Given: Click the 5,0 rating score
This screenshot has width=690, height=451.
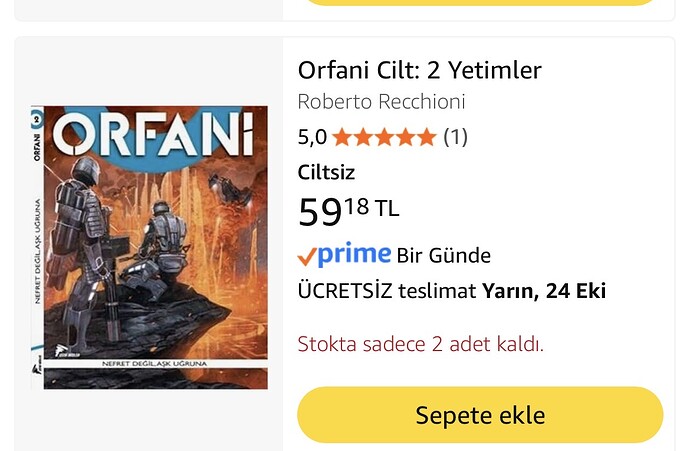Looking at the screenshot, I should [312, 137].
